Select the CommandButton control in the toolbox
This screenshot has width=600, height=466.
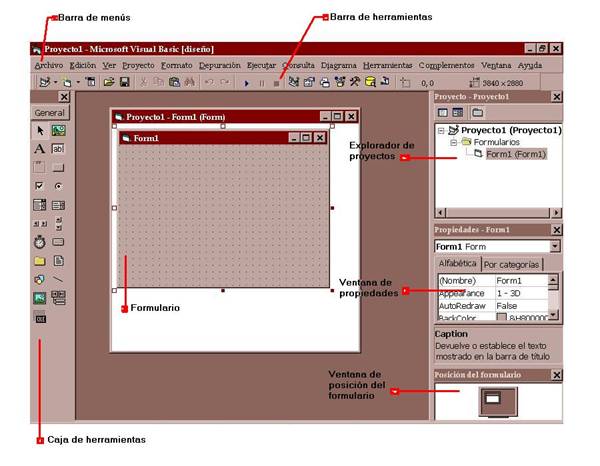click(58, 167)
